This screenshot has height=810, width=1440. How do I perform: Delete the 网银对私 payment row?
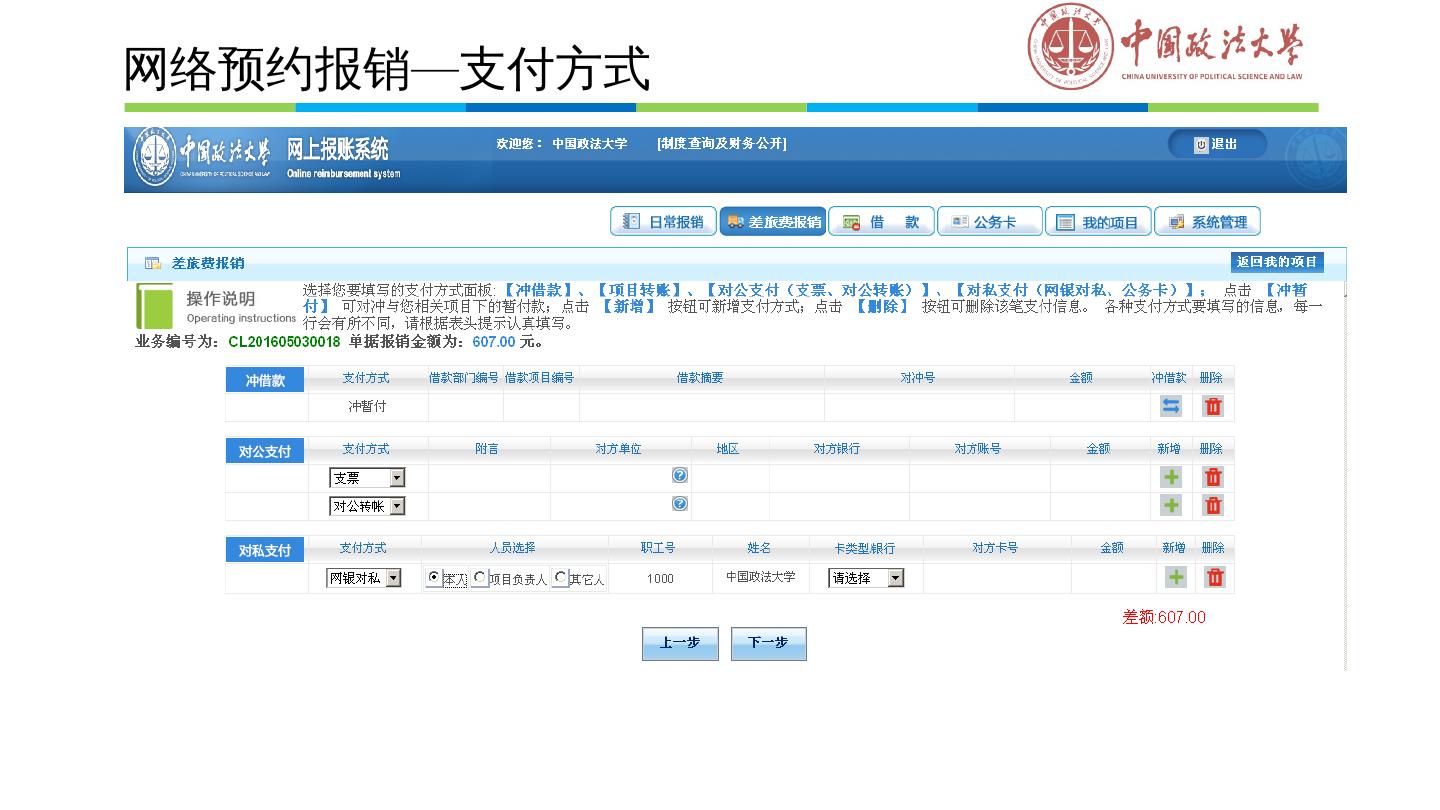point(1215,577)
